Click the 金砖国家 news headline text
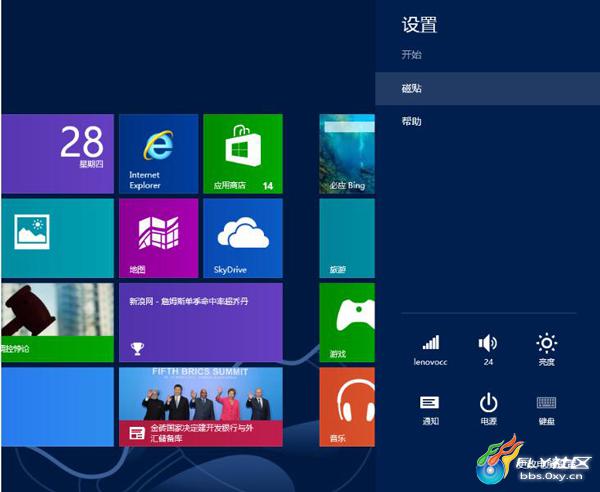Viewport: 600px width, 492px height. point(202,433)
